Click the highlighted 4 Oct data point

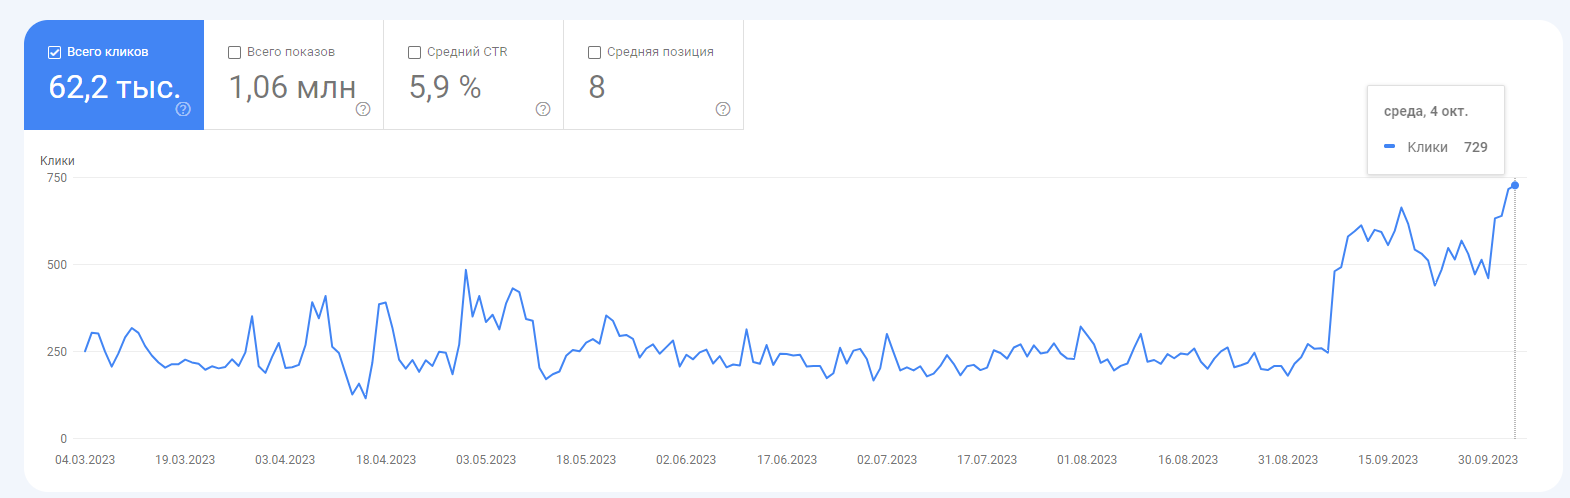point(1515,185)
